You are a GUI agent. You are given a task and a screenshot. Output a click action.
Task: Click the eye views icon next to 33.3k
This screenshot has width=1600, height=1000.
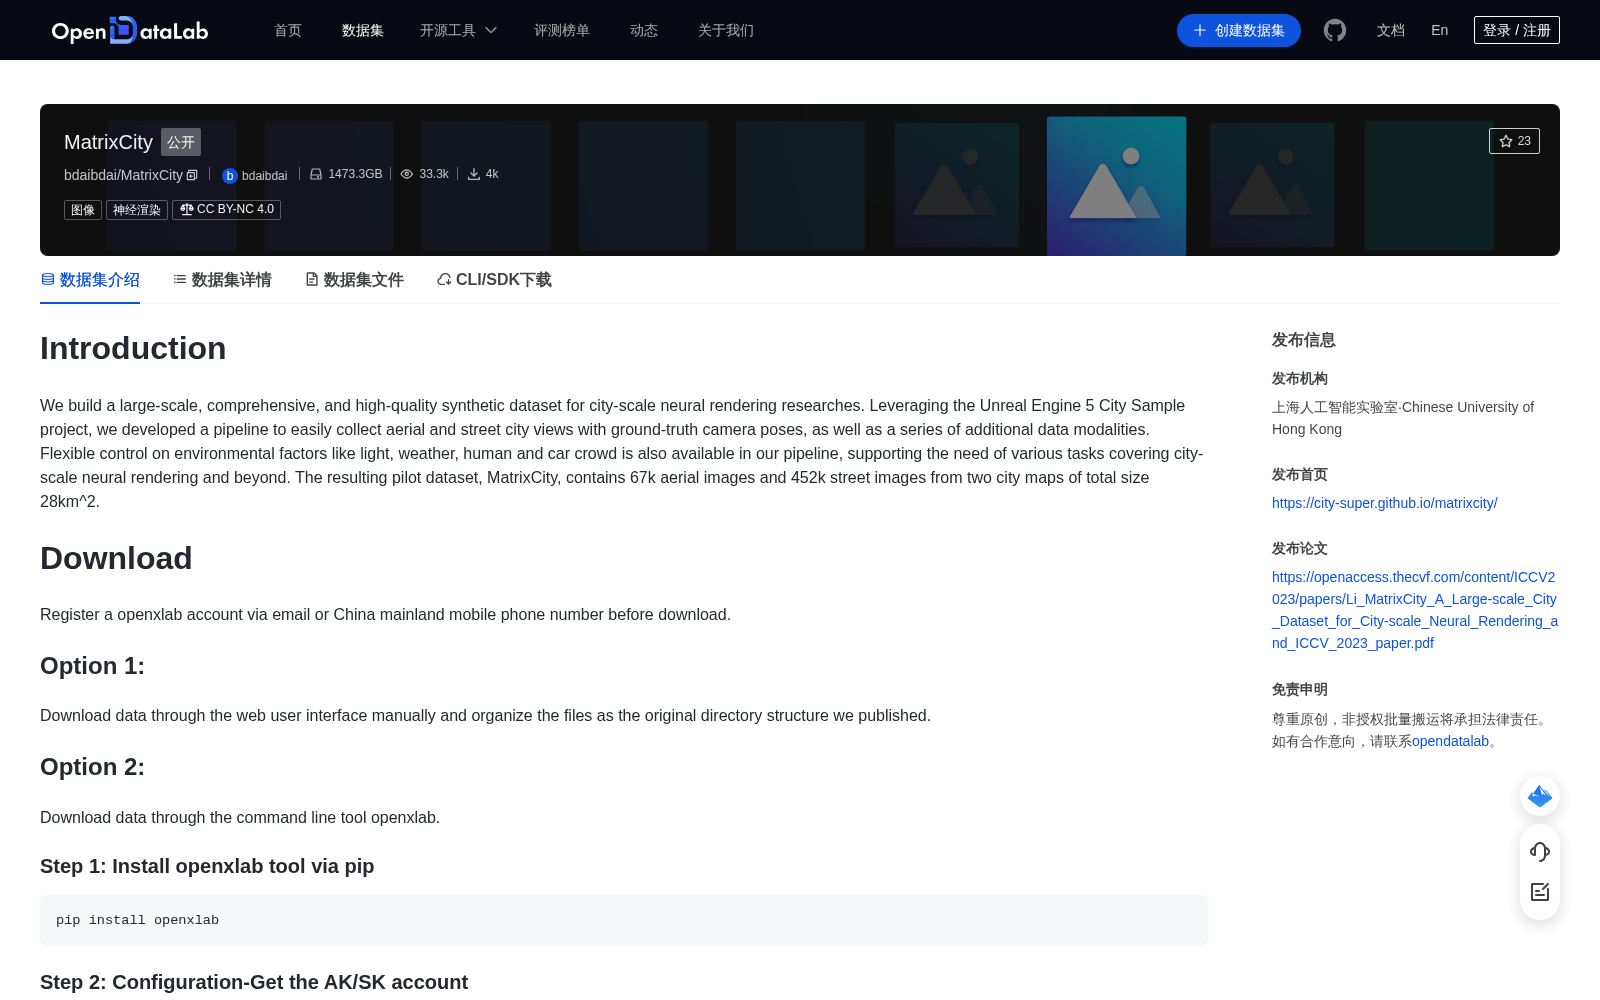pyautogui.click(x=407, y=174)
